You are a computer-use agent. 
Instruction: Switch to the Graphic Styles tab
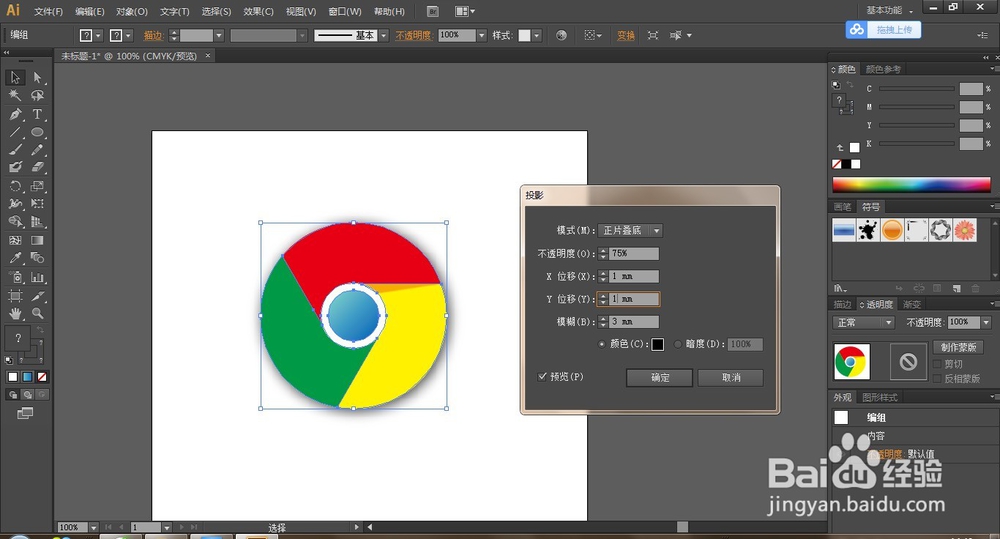(879, 397)
